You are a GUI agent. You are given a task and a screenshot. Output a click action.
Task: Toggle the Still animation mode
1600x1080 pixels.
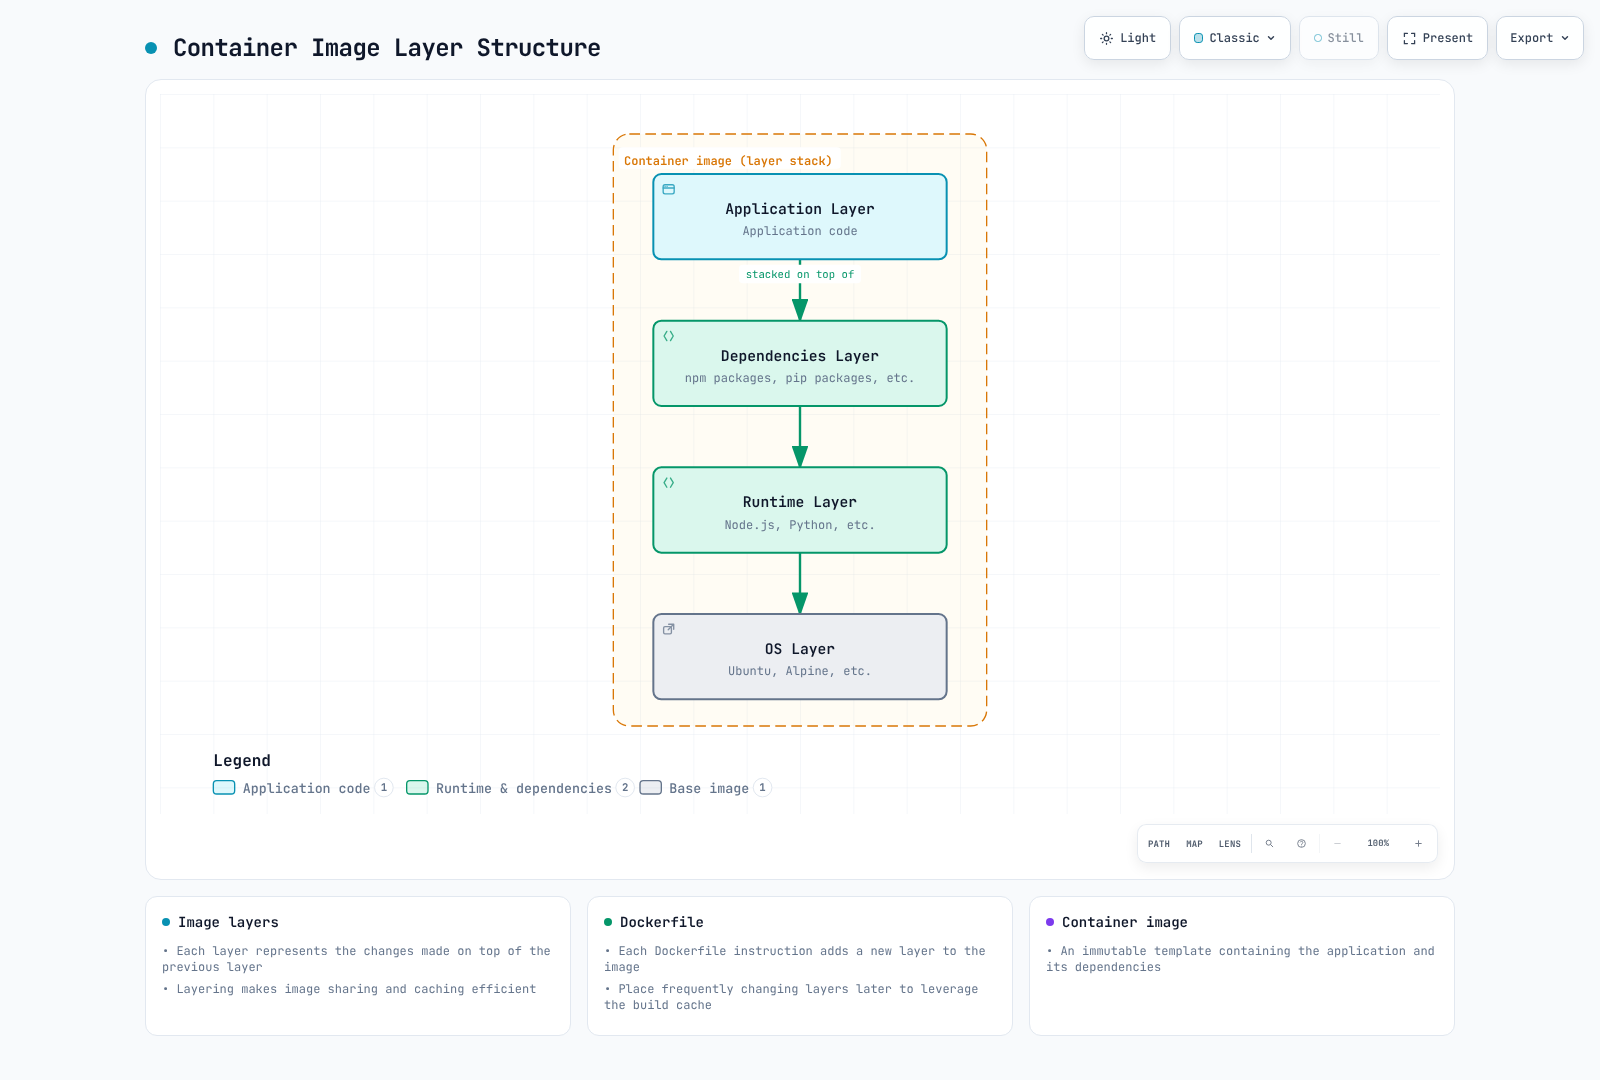[x=1339, y=38]
